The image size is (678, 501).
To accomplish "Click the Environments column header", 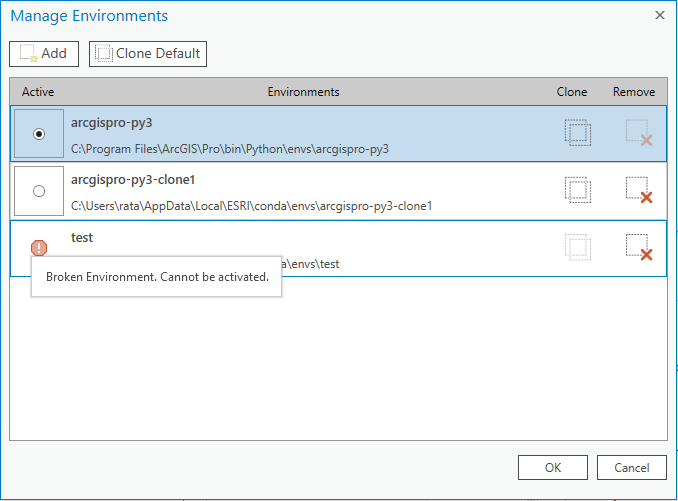I will coord(303,92).
